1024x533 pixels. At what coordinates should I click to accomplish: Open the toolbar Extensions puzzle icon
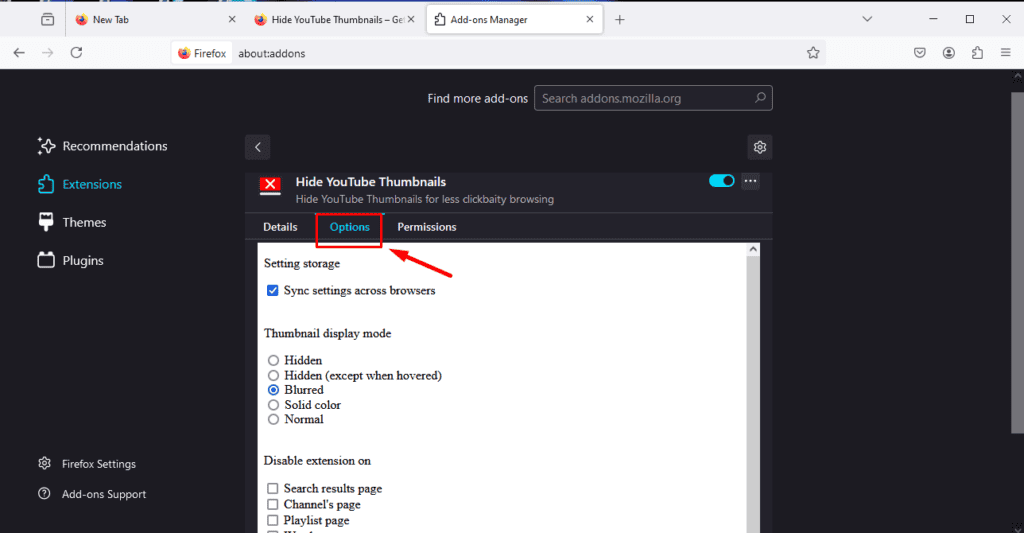[978, 53]
